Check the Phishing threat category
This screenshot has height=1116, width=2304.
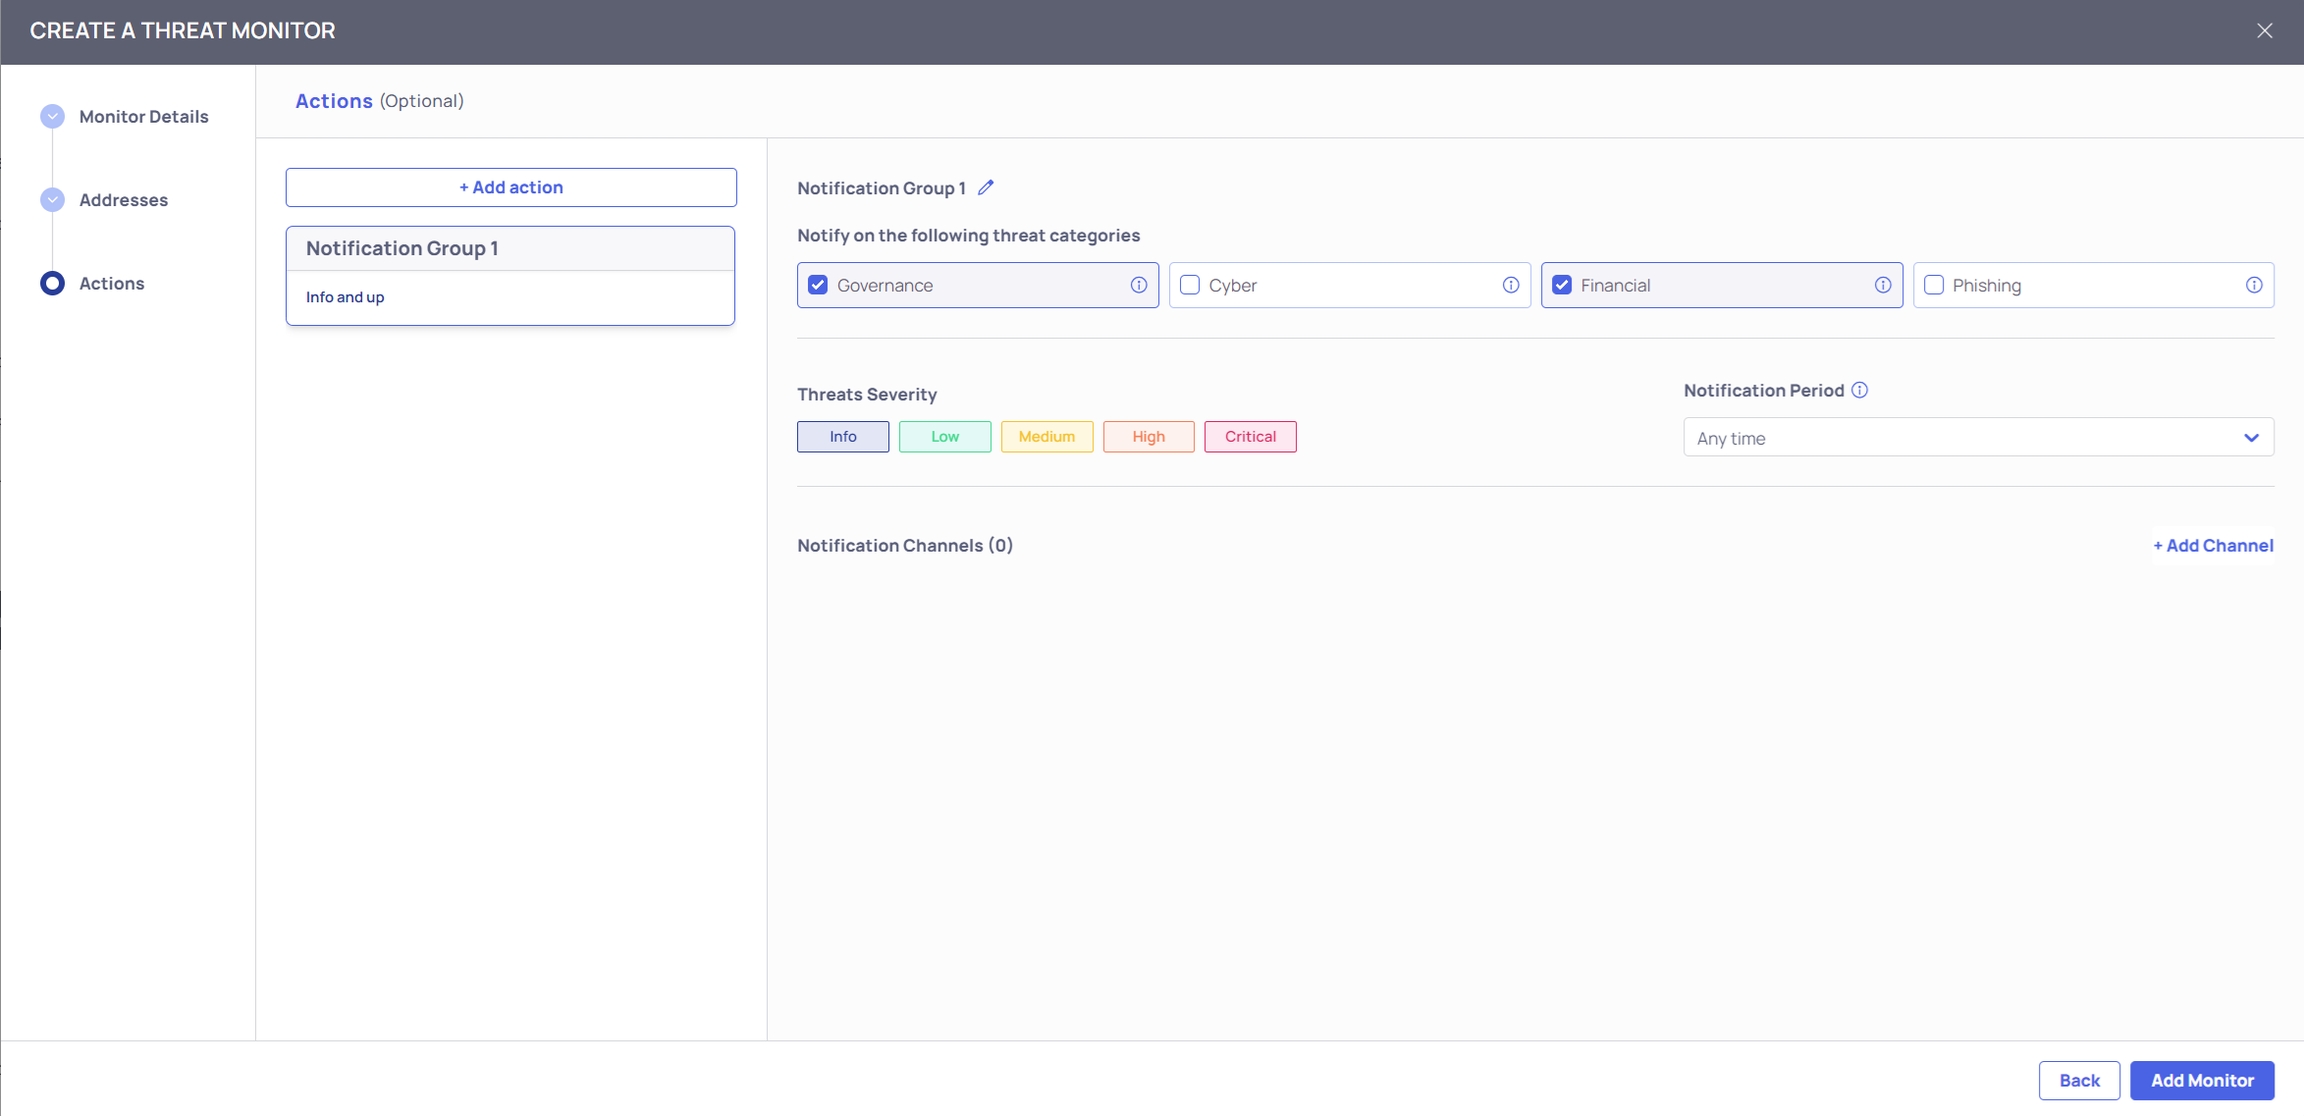(x=1933, y=285)
